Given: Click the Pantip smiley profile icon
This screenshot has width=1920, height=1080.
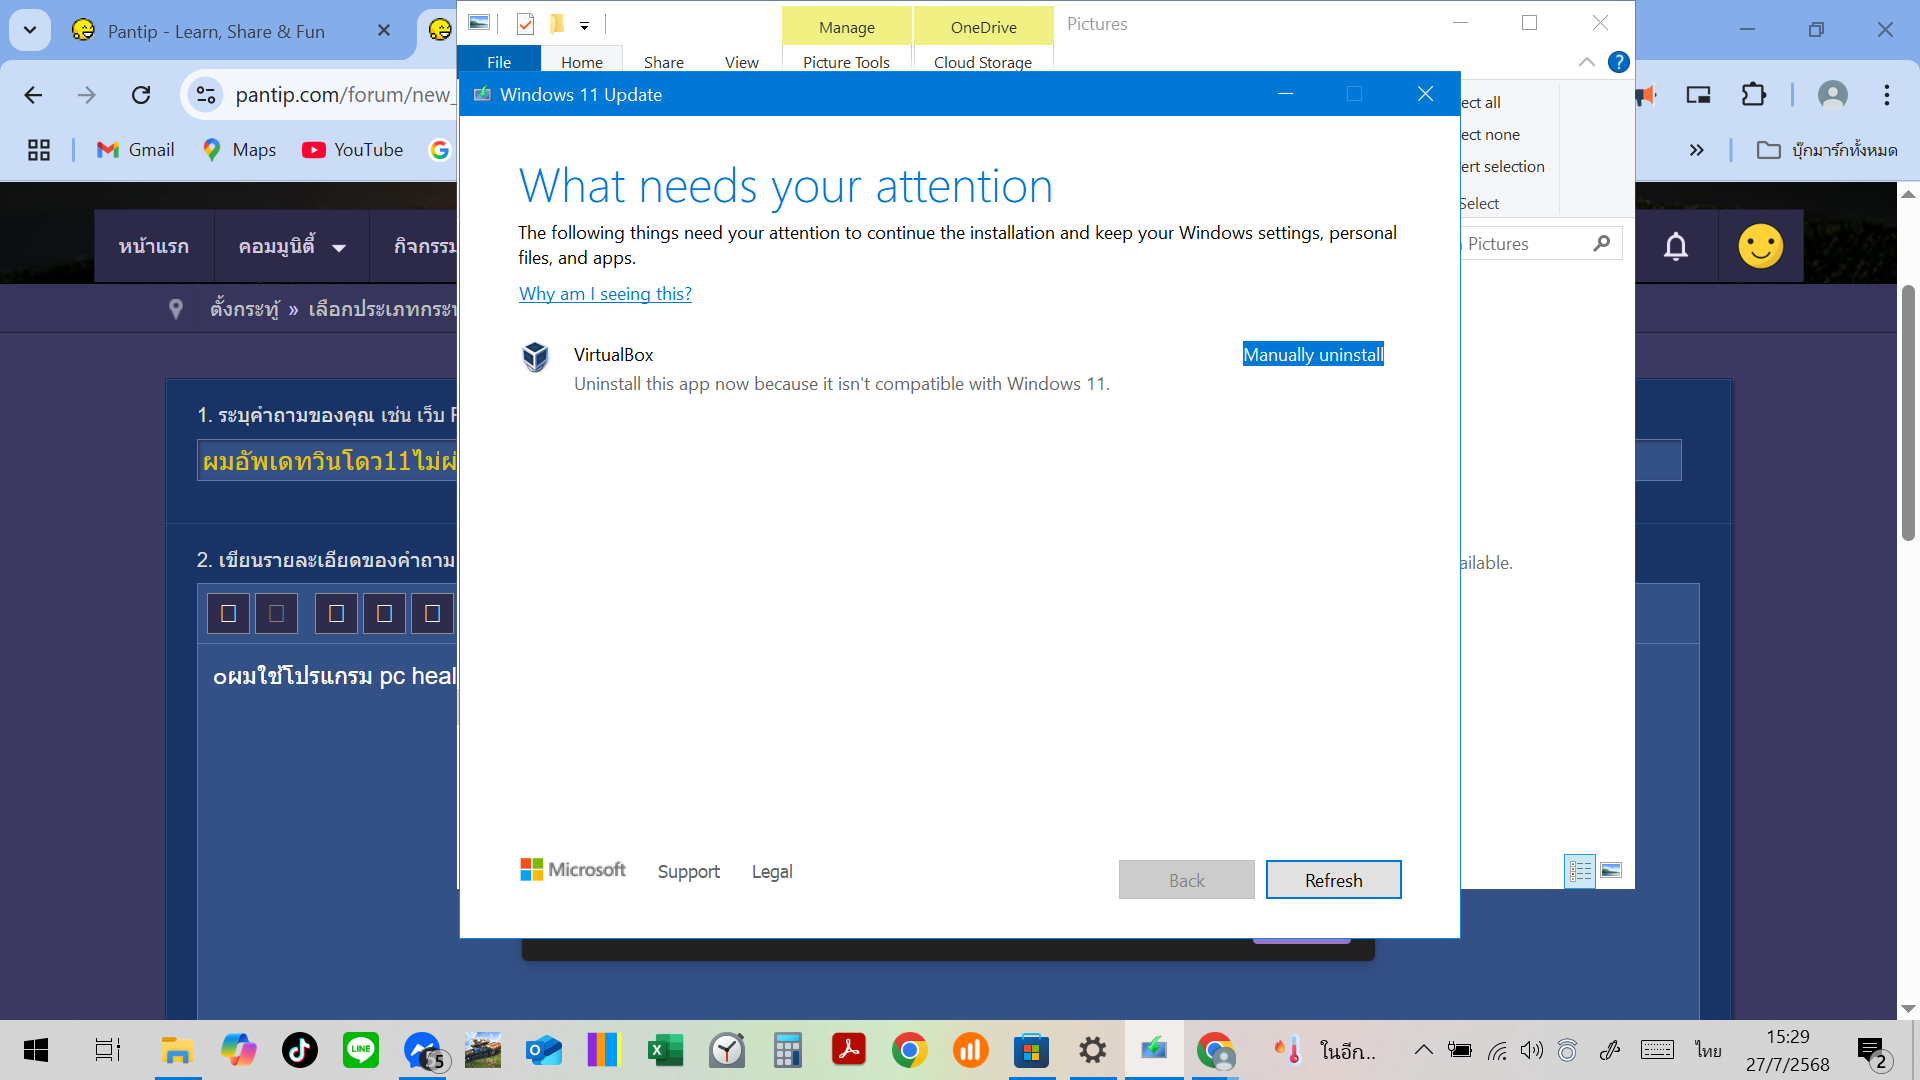Looking at the screenshot, I should tap(1761, 246).
